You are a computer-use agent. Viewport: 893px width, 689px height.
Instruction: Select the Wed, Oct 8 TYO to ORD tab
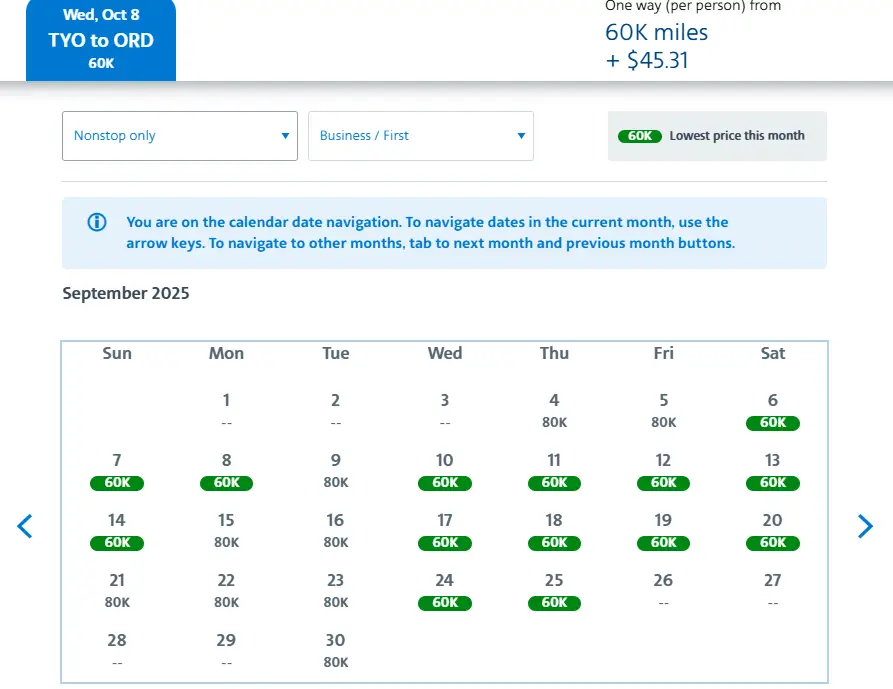coord(101,40)
